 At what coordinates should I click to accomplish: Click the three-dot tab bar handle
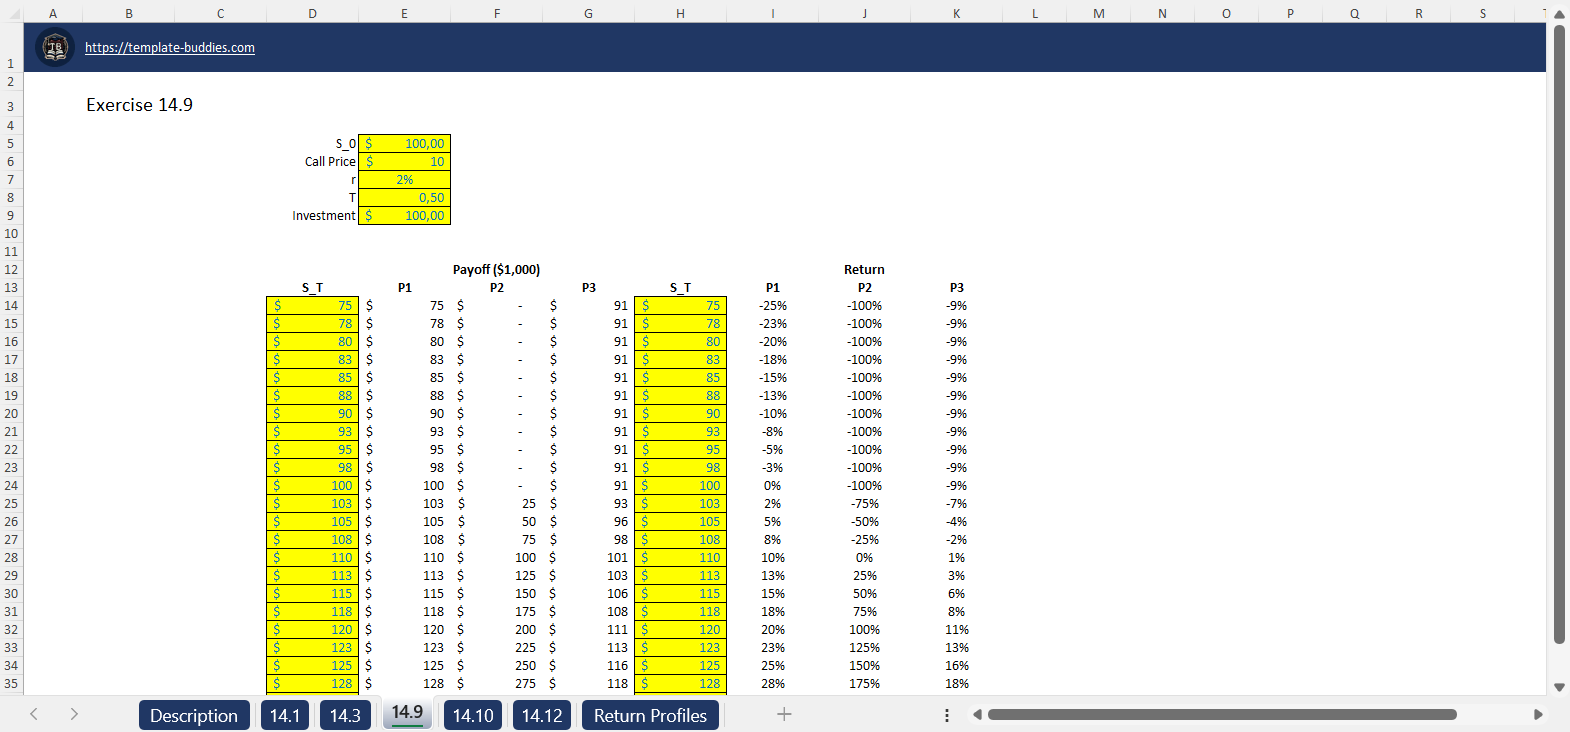pyautogui.click(x=946, y=715)
